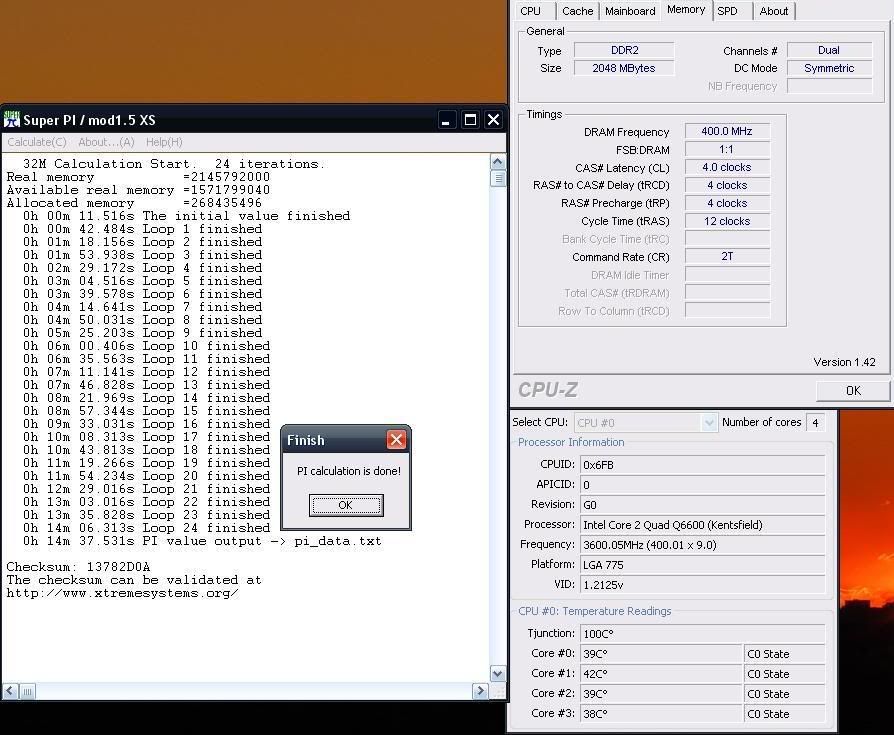Switch to the CPU tab in CPU-Z
The height and width of the screenshot is (735, 894).
pos(531,11)
